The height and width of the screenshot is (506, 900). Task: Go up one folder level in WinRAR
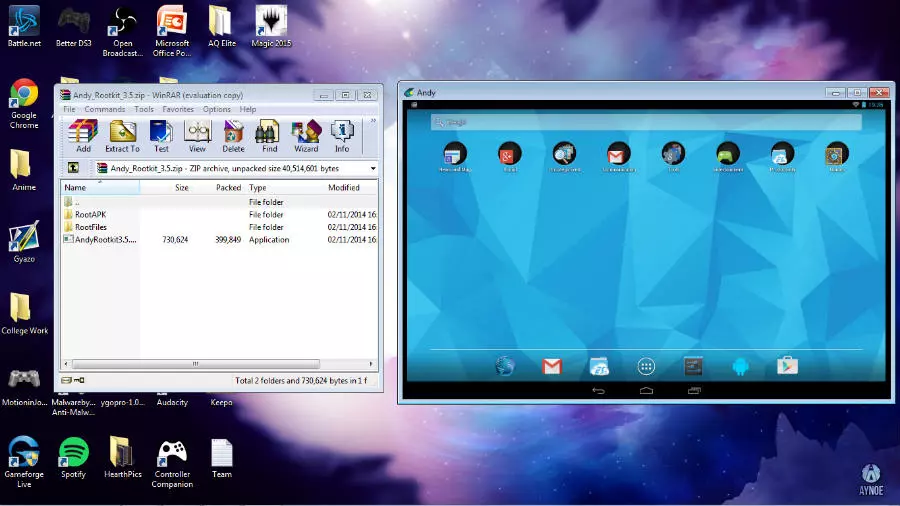coord(73,168)
